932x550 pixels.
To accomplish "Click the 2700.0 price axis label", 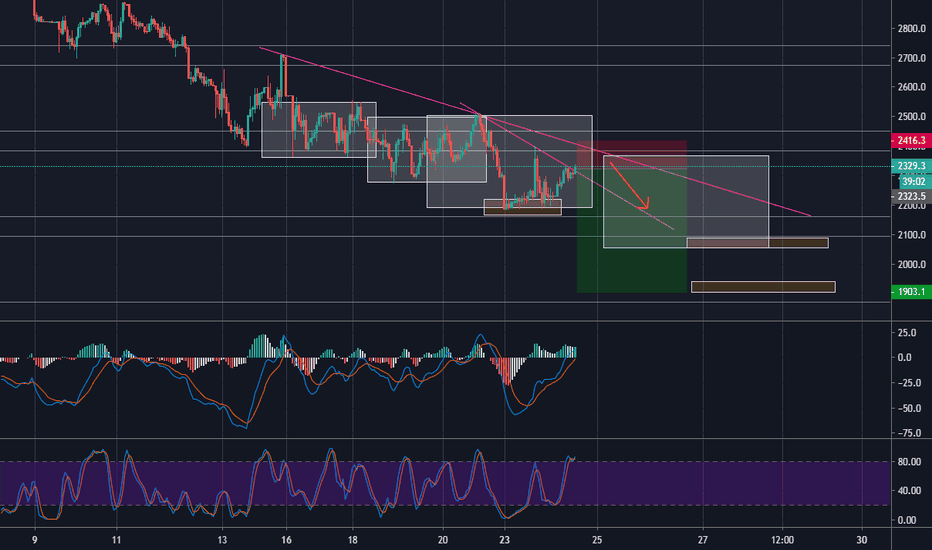I will click(x=912, y=58).
